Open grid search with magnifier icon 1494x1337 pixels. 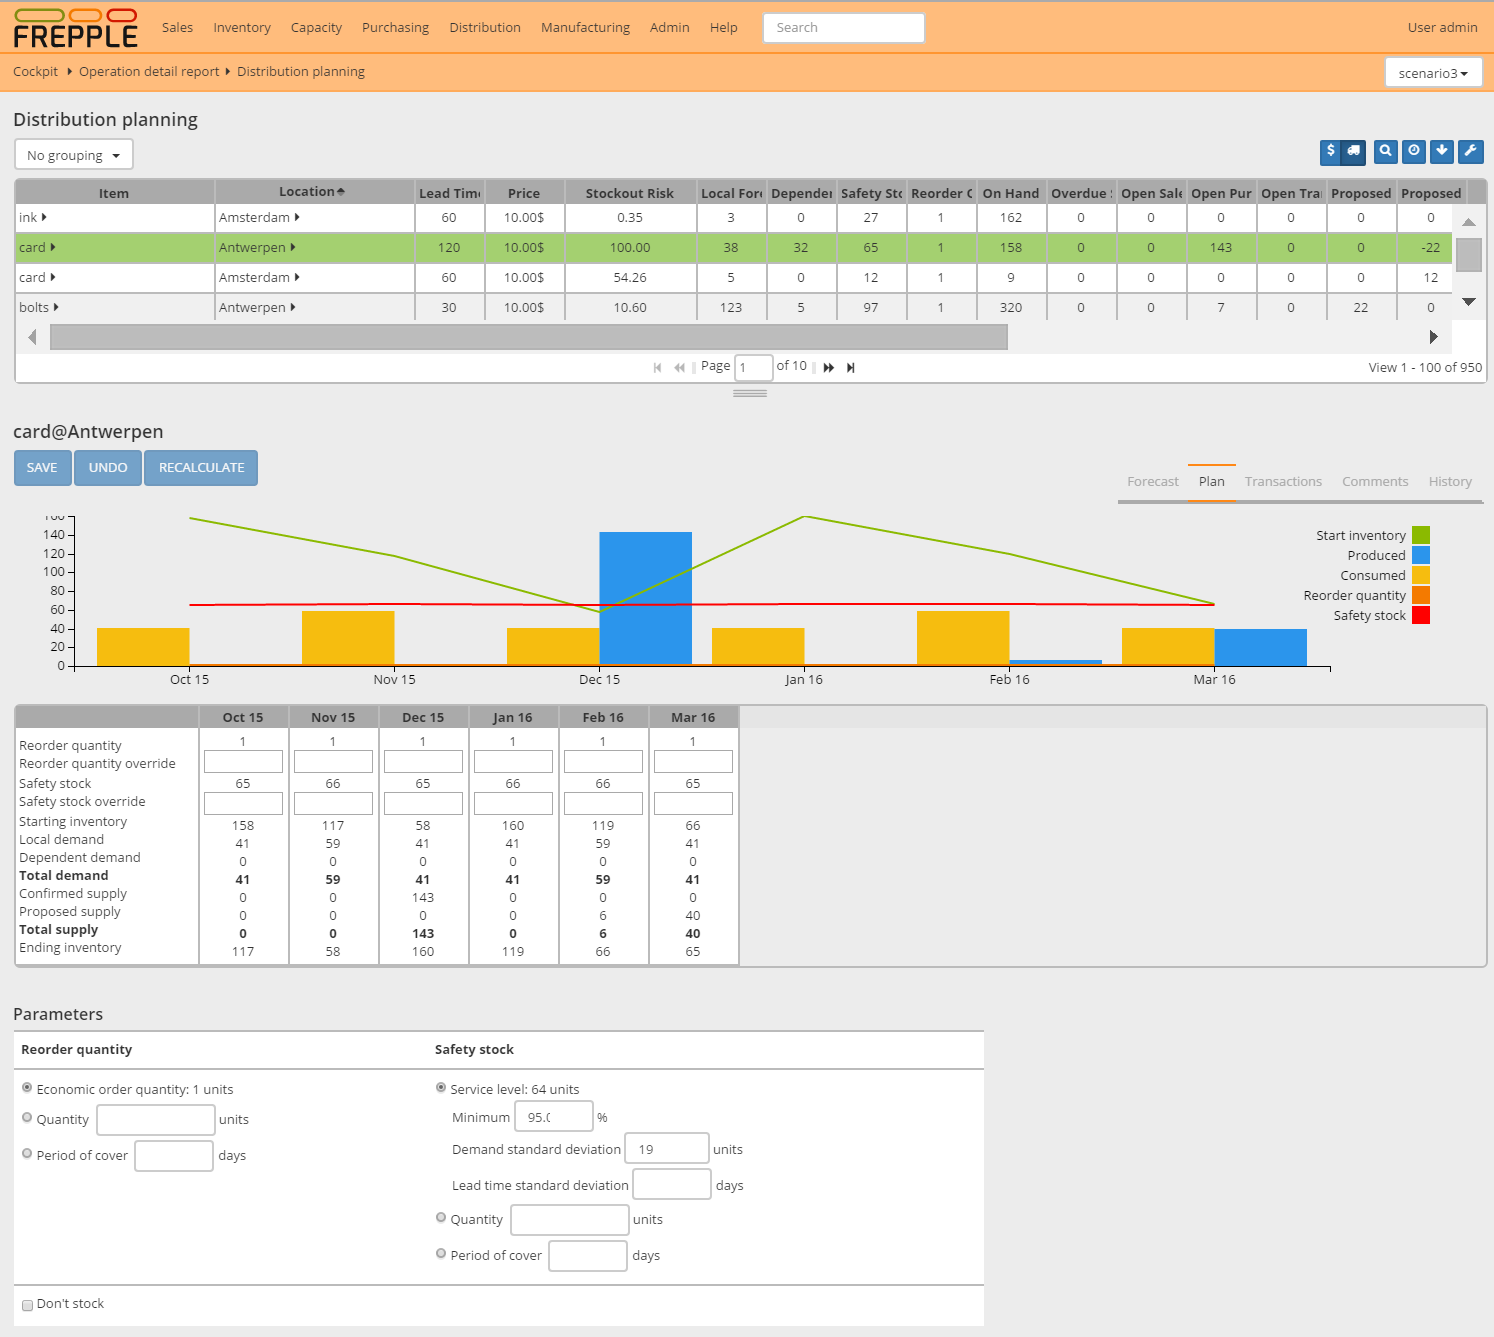point(1385,151)
